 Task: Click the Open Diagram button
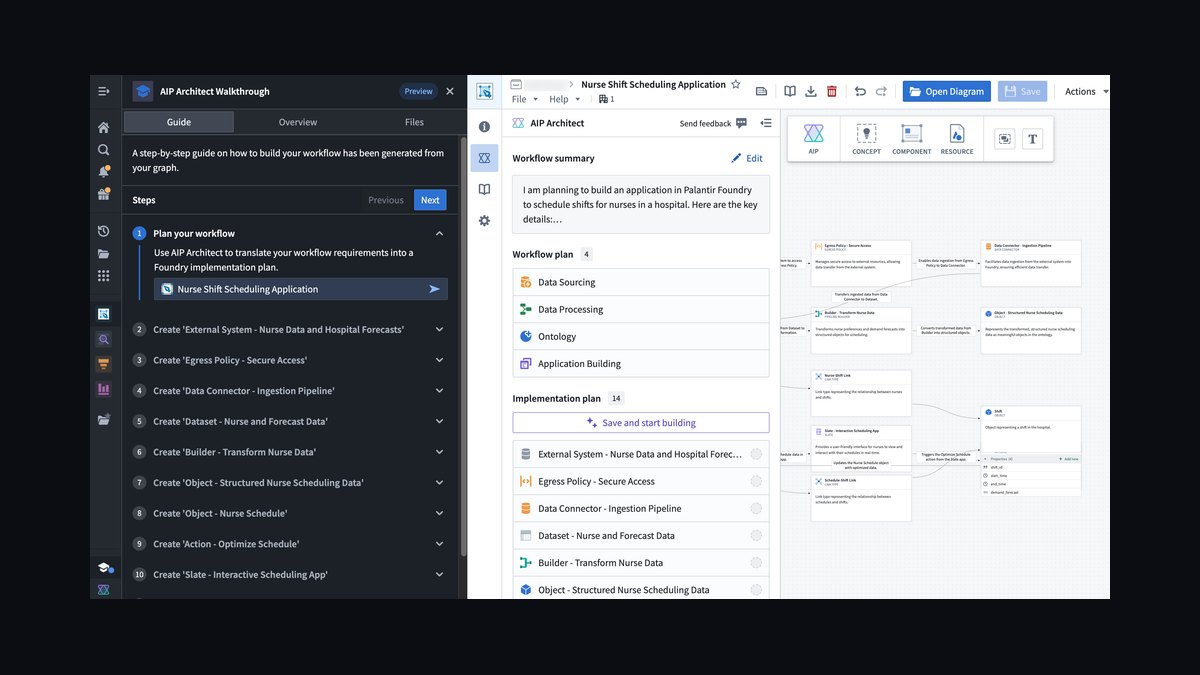(x=947, y=91)
